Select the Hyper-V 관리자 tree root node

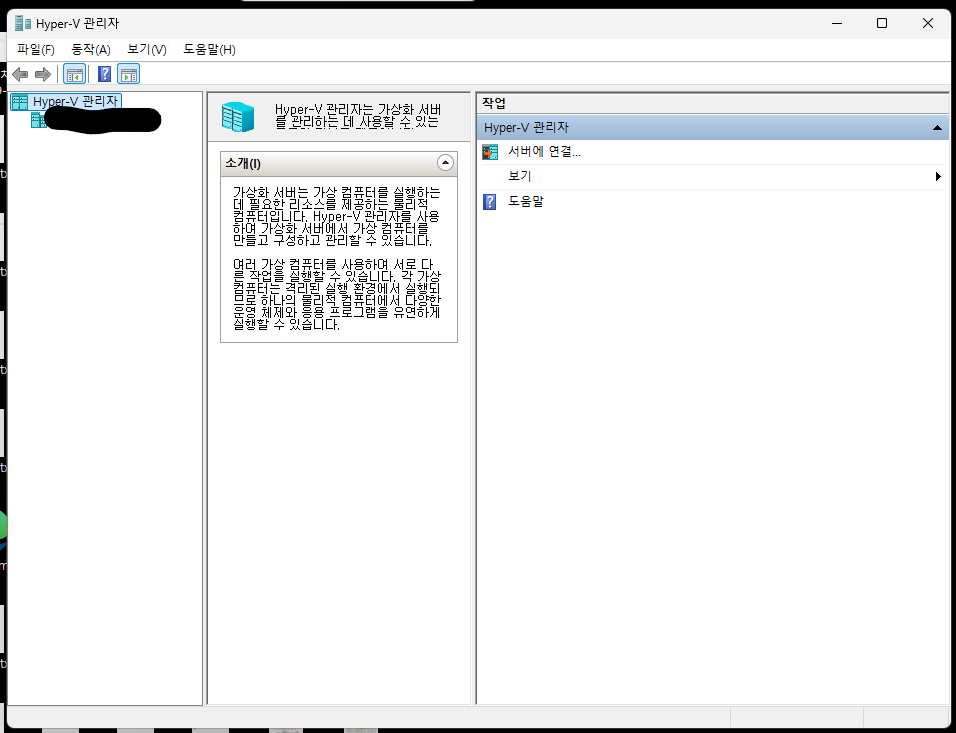[66, 101]
